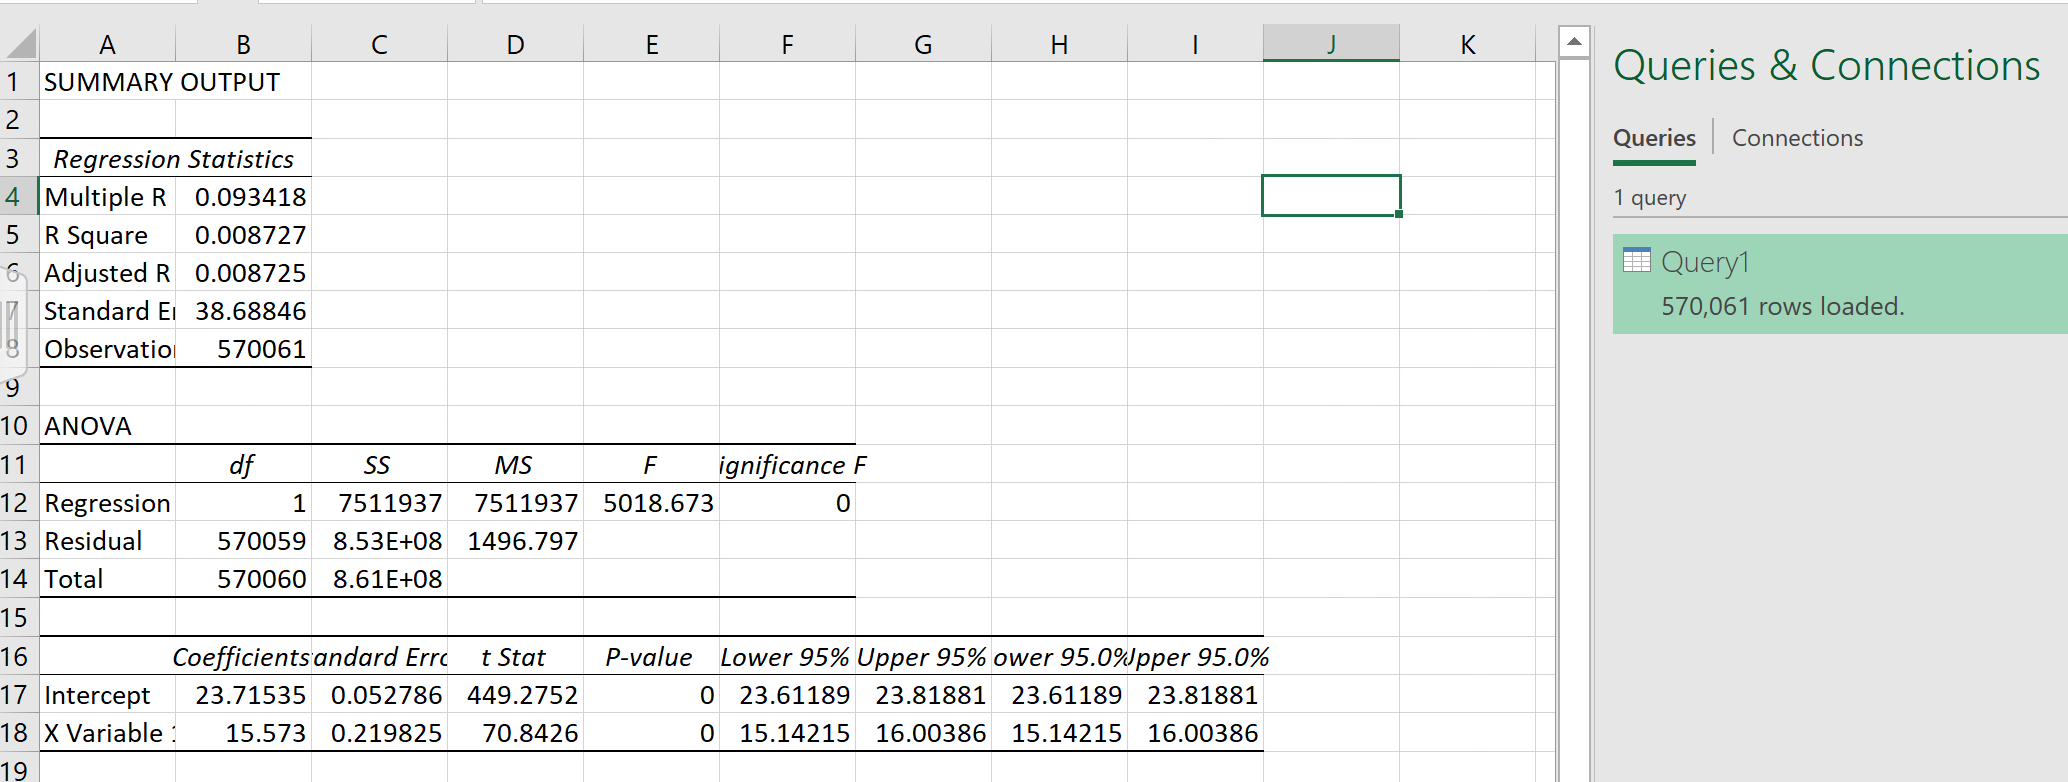Click the P-value heading cell

click(x=652, y=656)
